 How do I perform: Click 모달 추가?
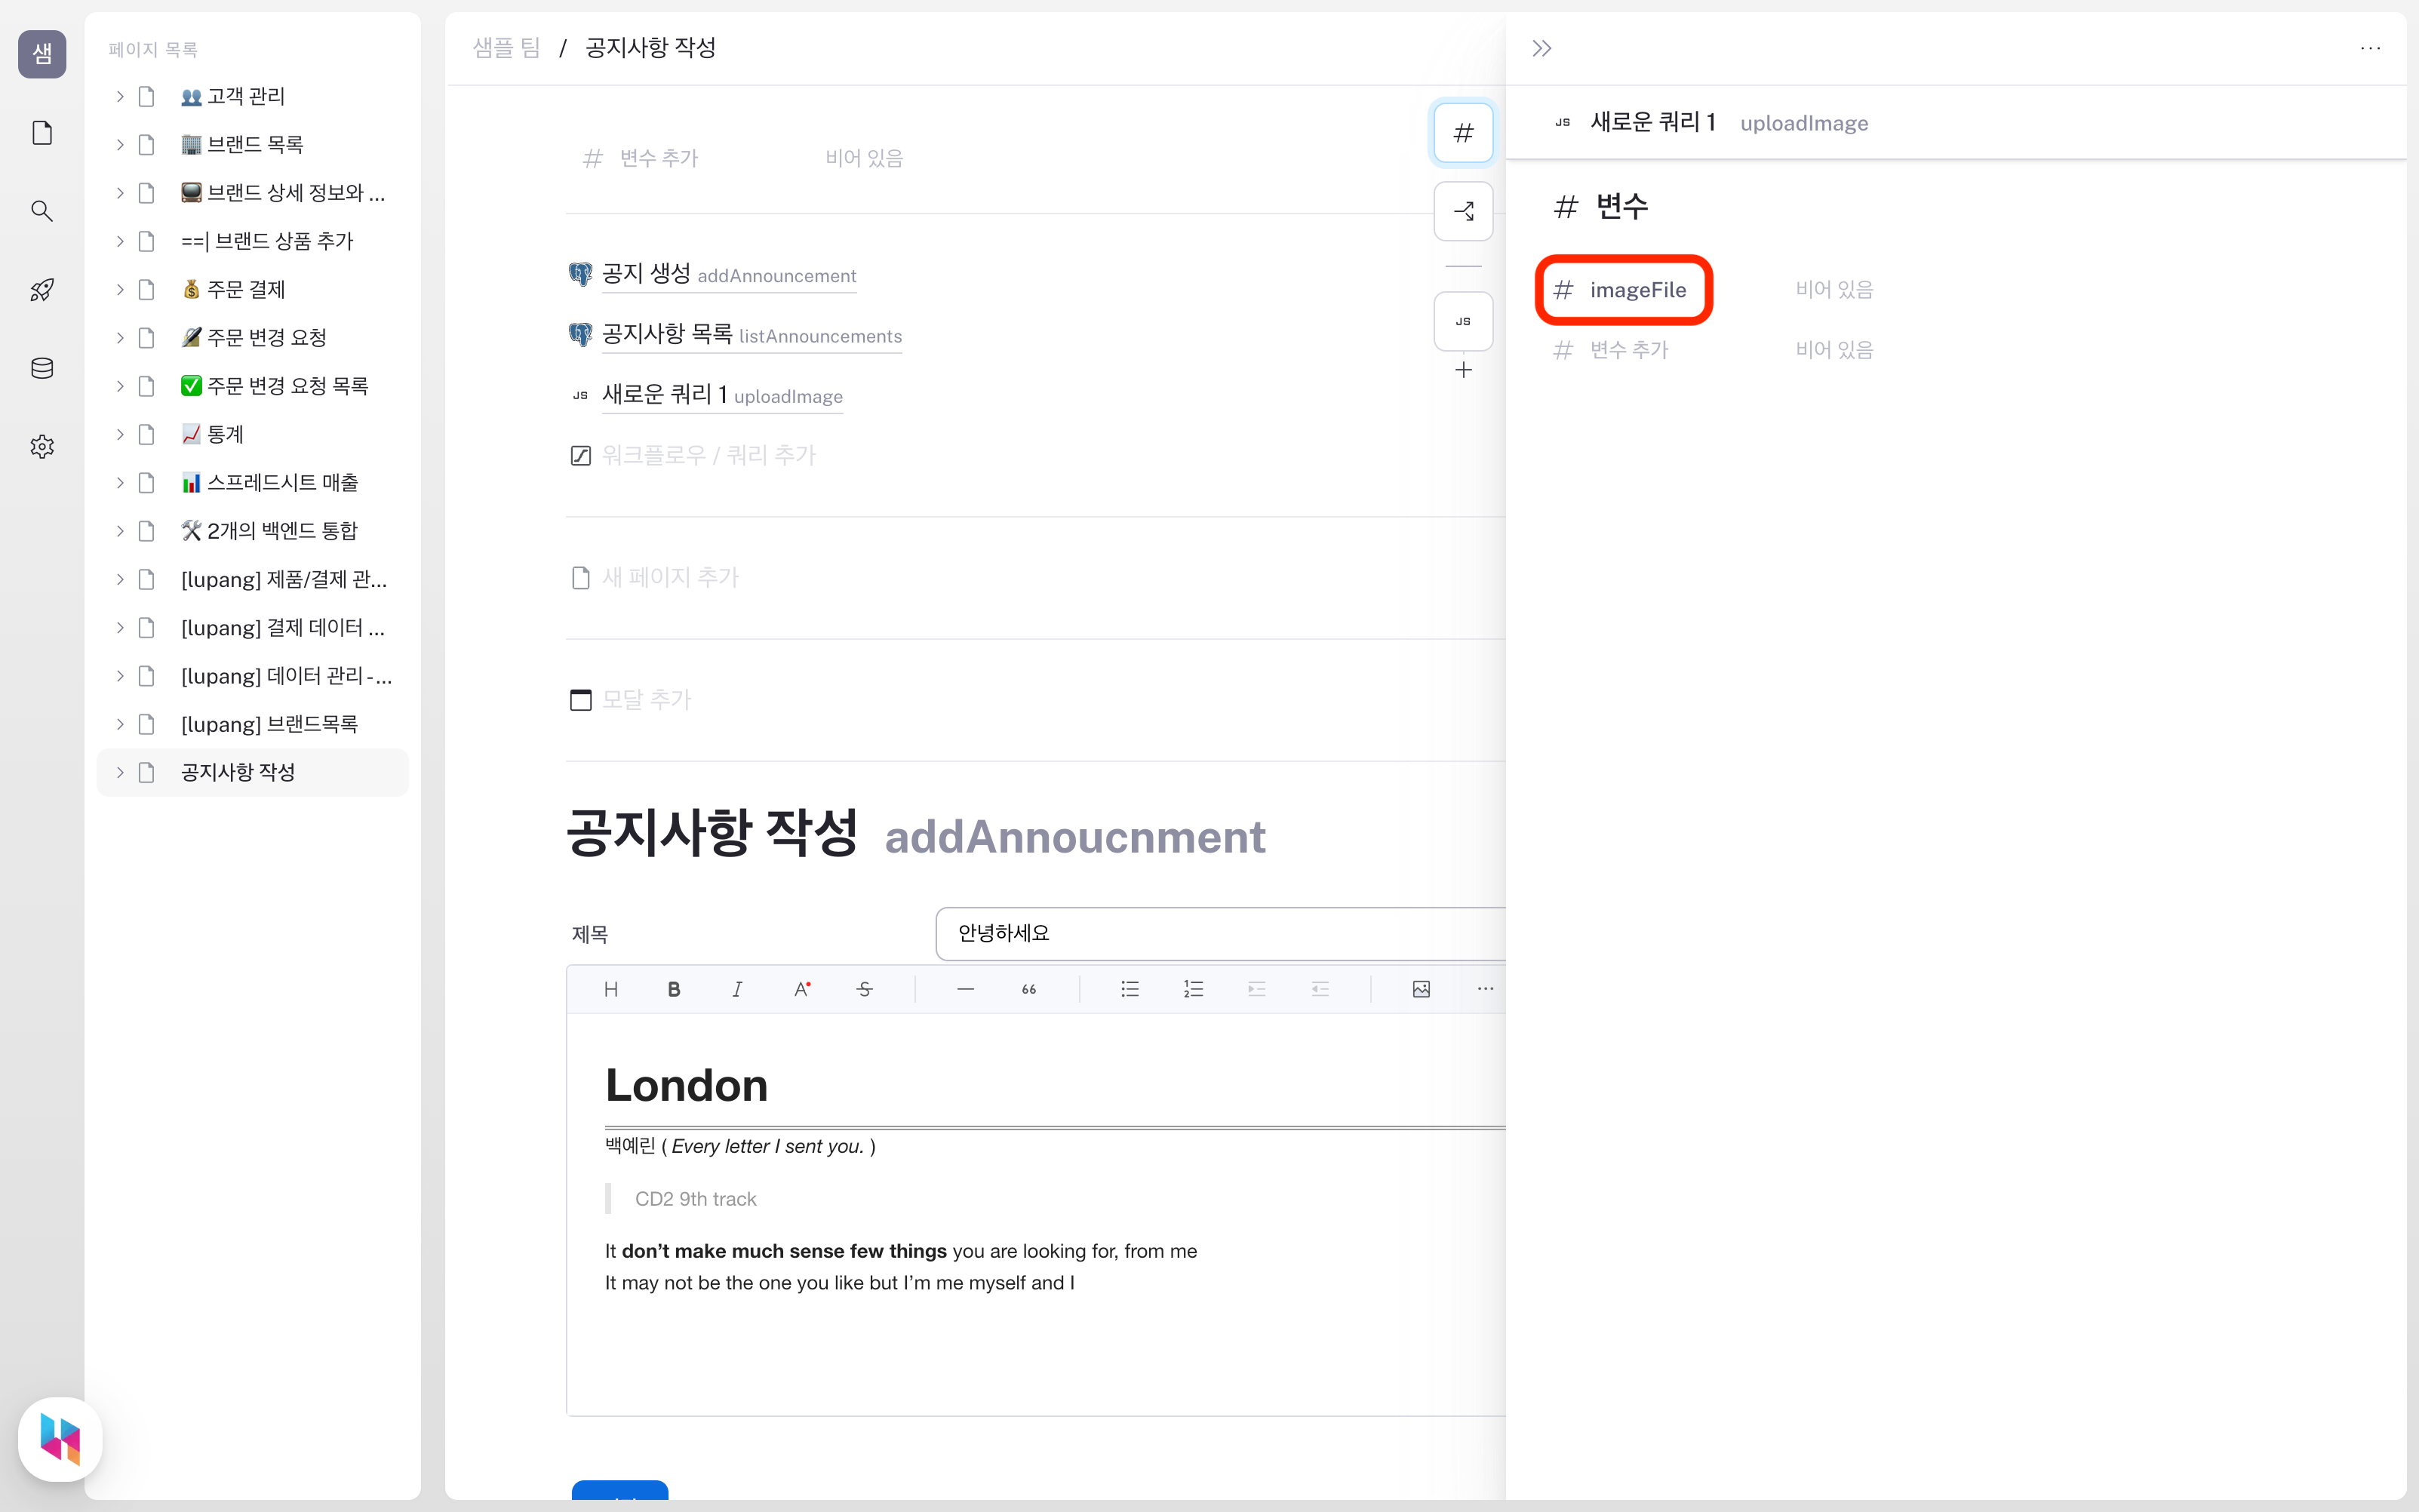click(646, 699)
